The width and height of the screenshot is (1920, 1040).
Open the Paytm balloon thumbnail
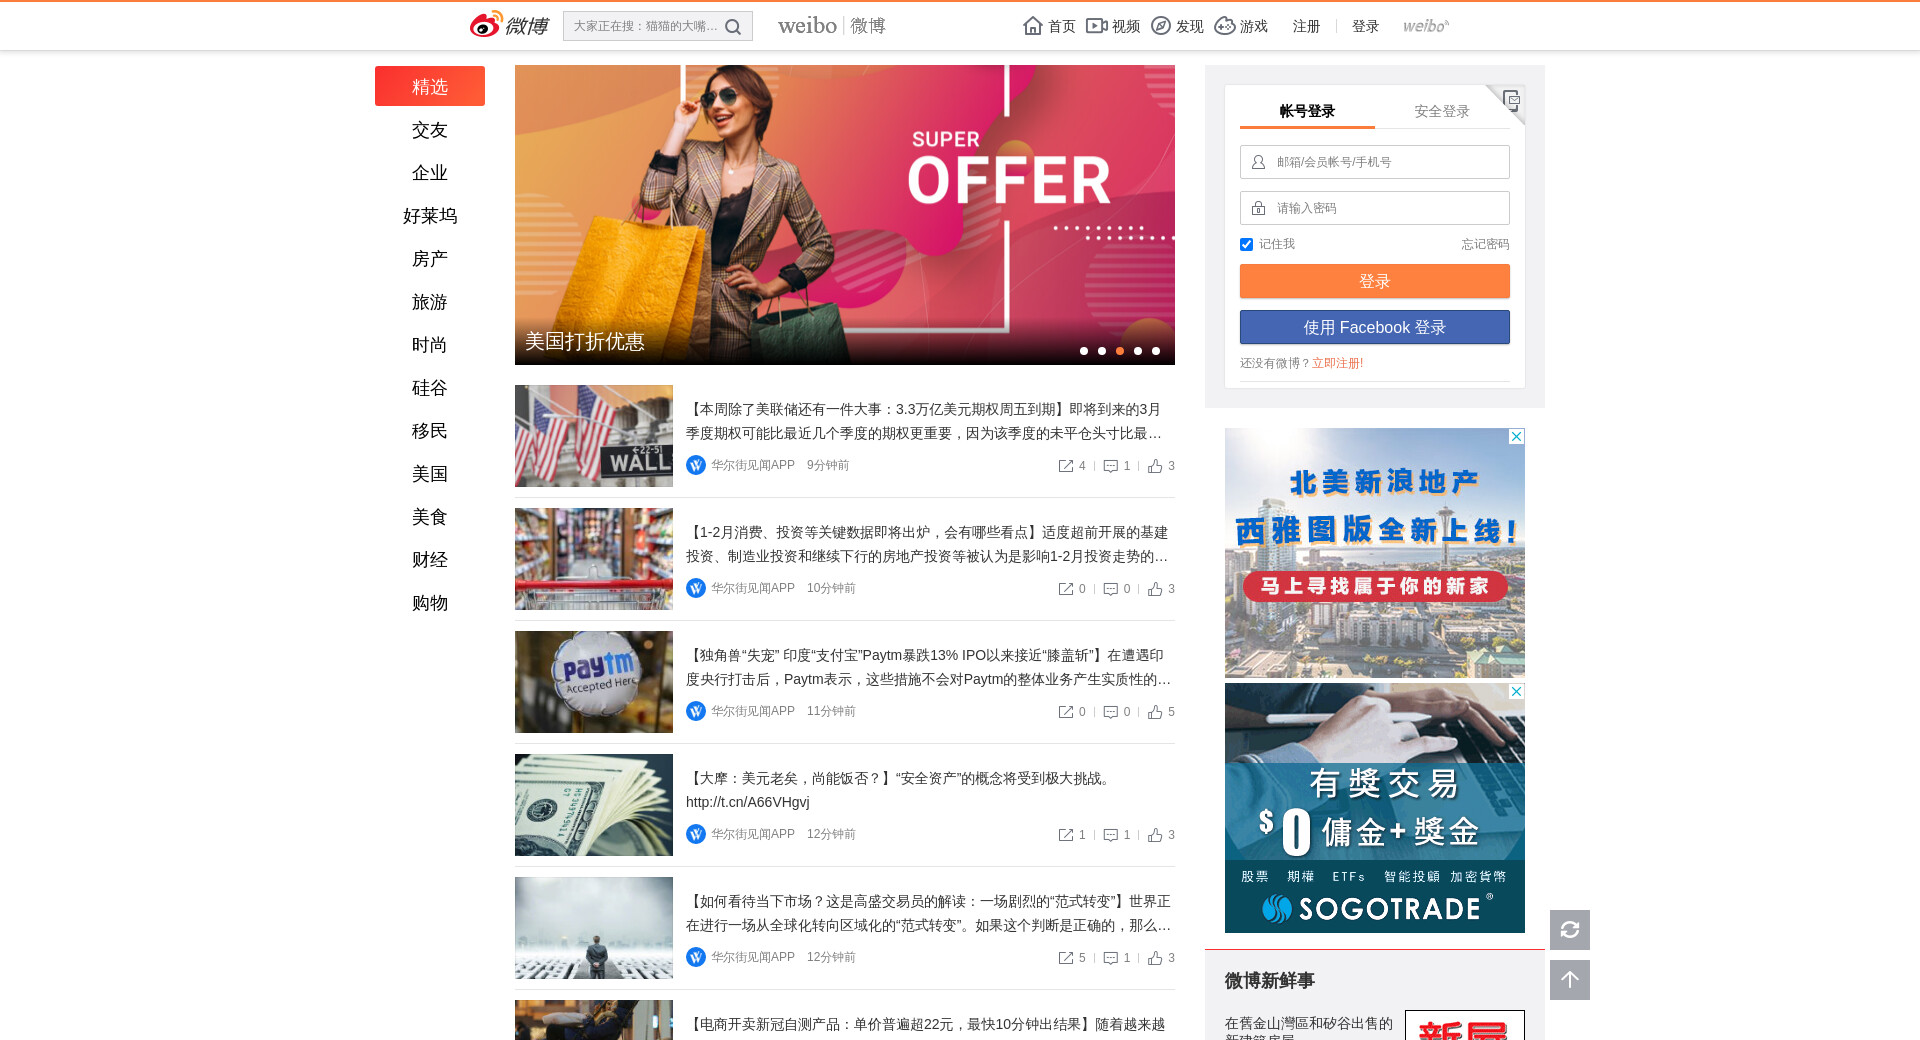tap(594, 682)
